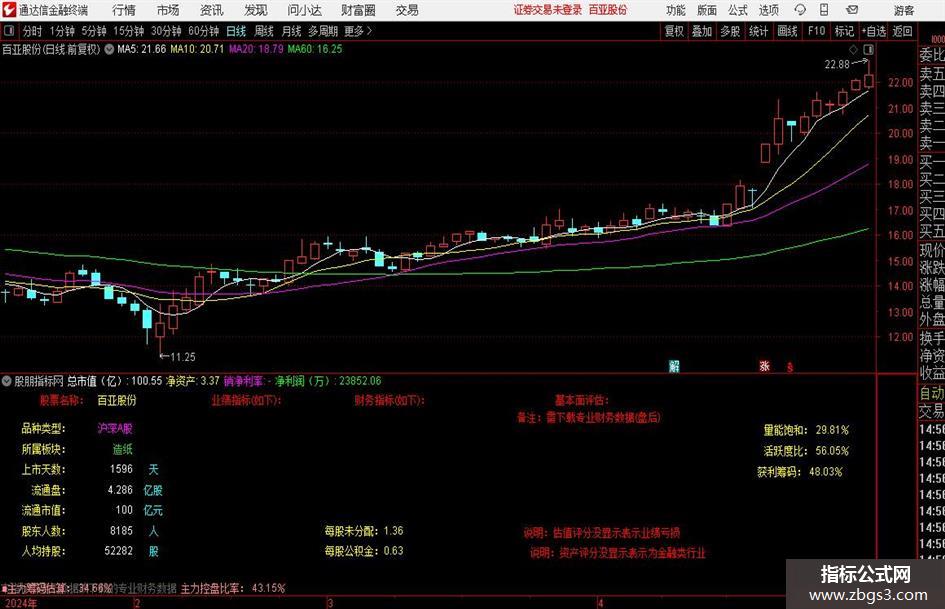Click the 股东人数 8185 value

(121, 531)
